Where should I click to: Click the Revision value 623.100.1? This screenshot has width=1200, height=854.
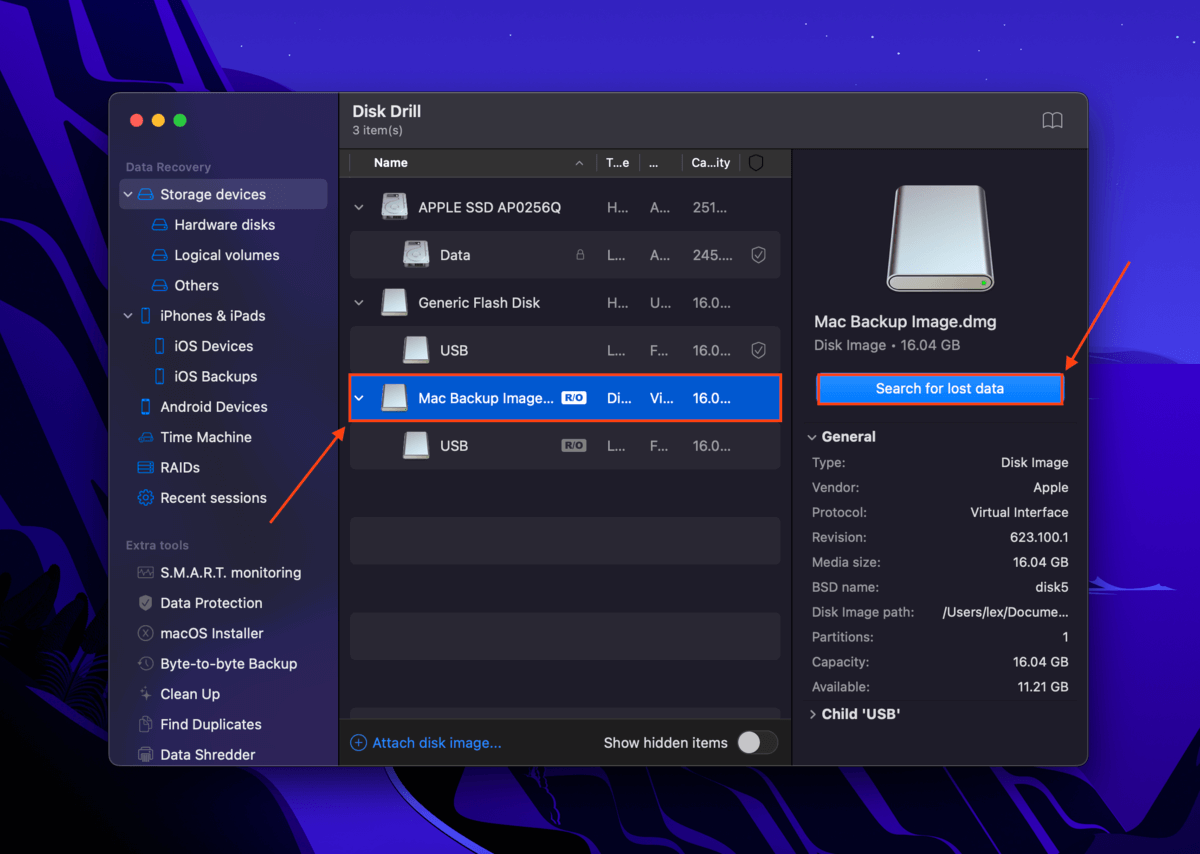(x=1038, y=537)
